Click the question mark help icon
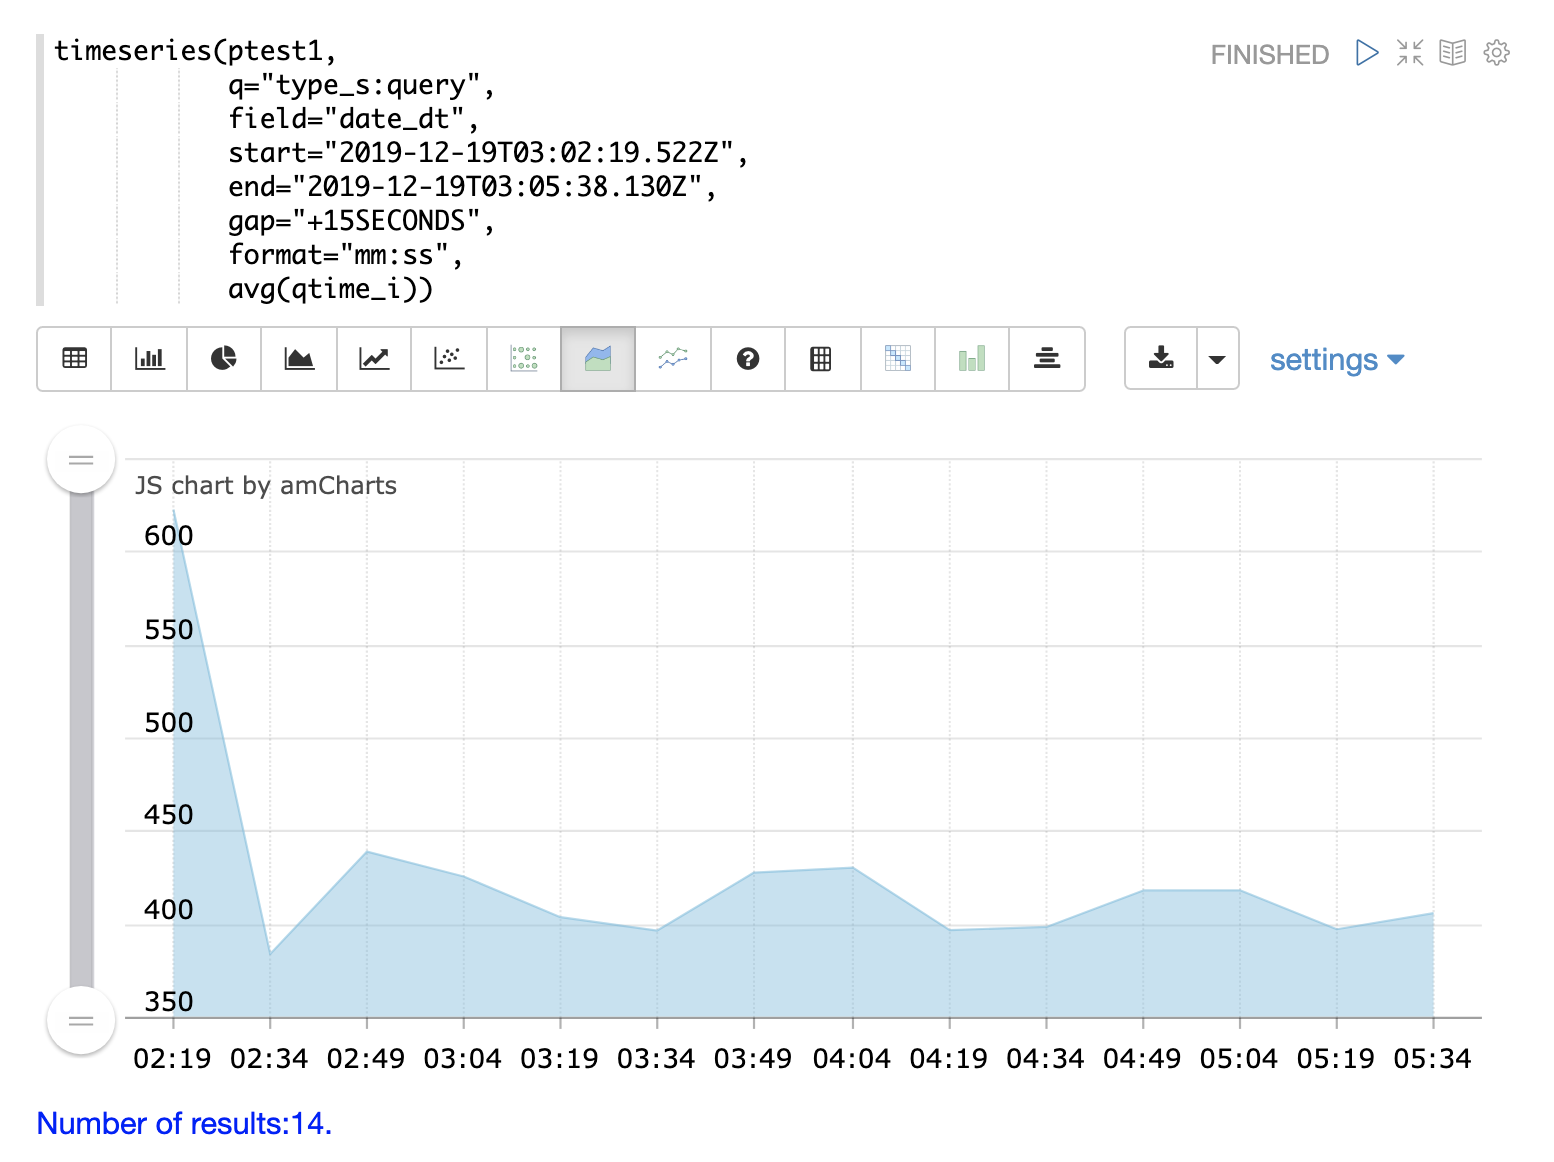Screen dimensions: 1554x1162 point(748,359)
